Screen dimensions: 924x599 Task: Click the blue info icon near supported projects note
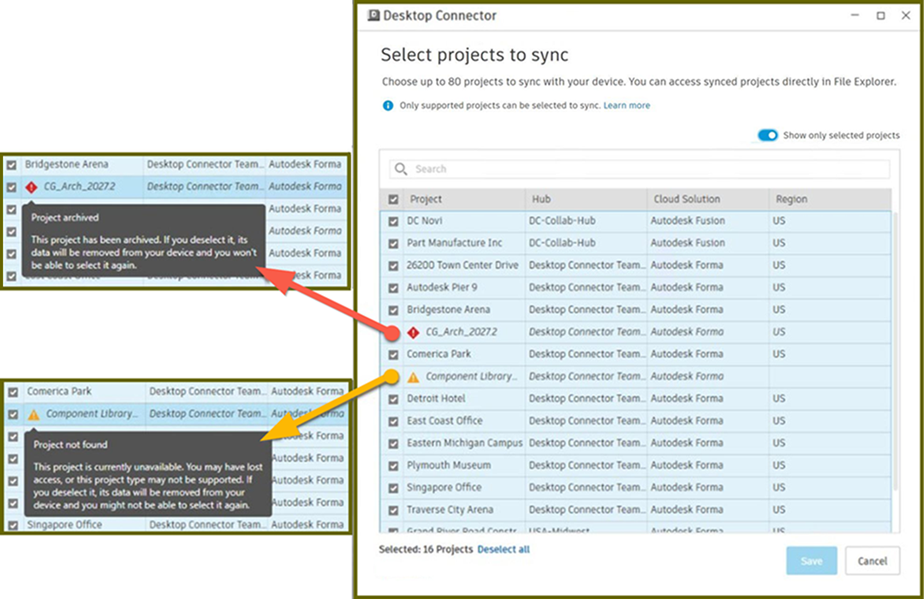point(388,106)
